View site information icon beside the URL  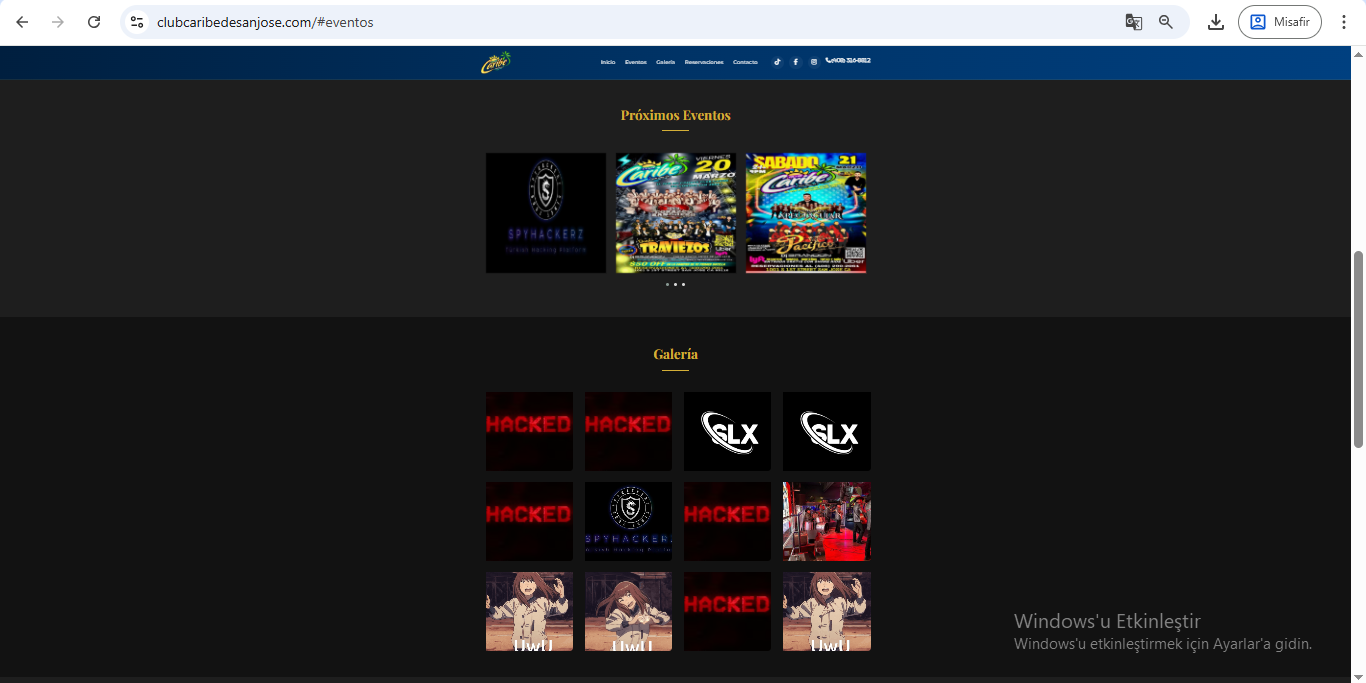[x=138, y=22]
